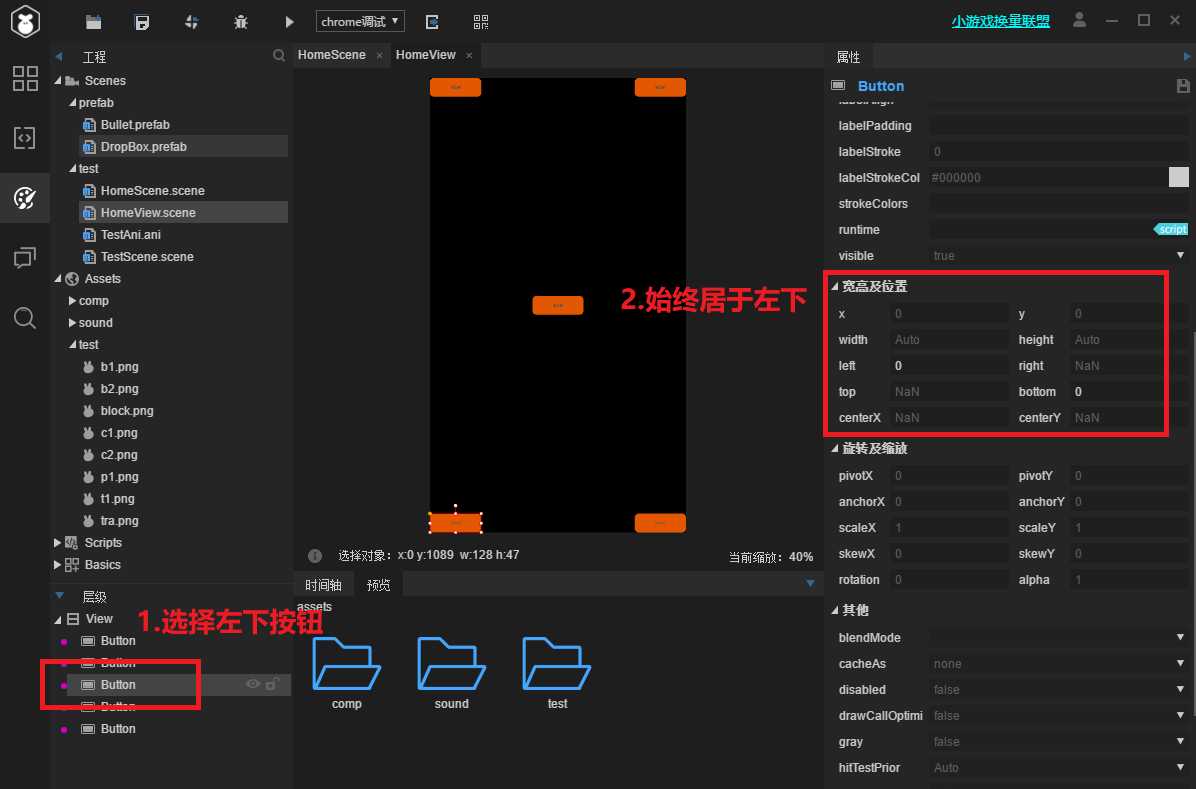Click the bottom value input field
Image resolution: width=1196 pixels, height=789 pixels.
(1130, 392)
